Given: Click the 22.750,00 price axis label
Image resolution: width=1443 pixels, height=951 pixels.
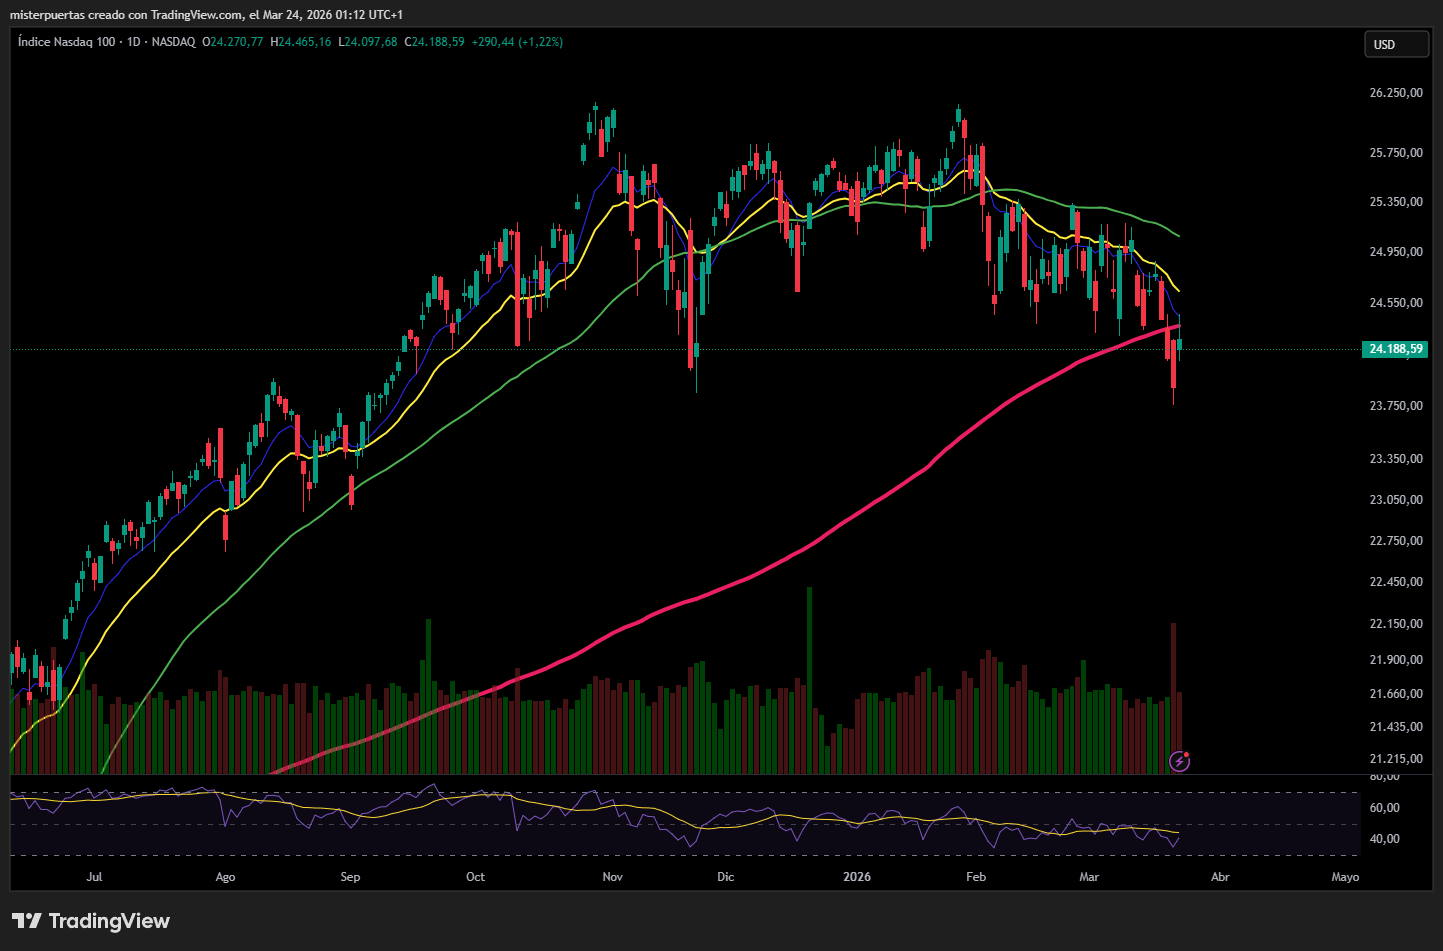Looking at the screenshot, I should coord(1396,541).
